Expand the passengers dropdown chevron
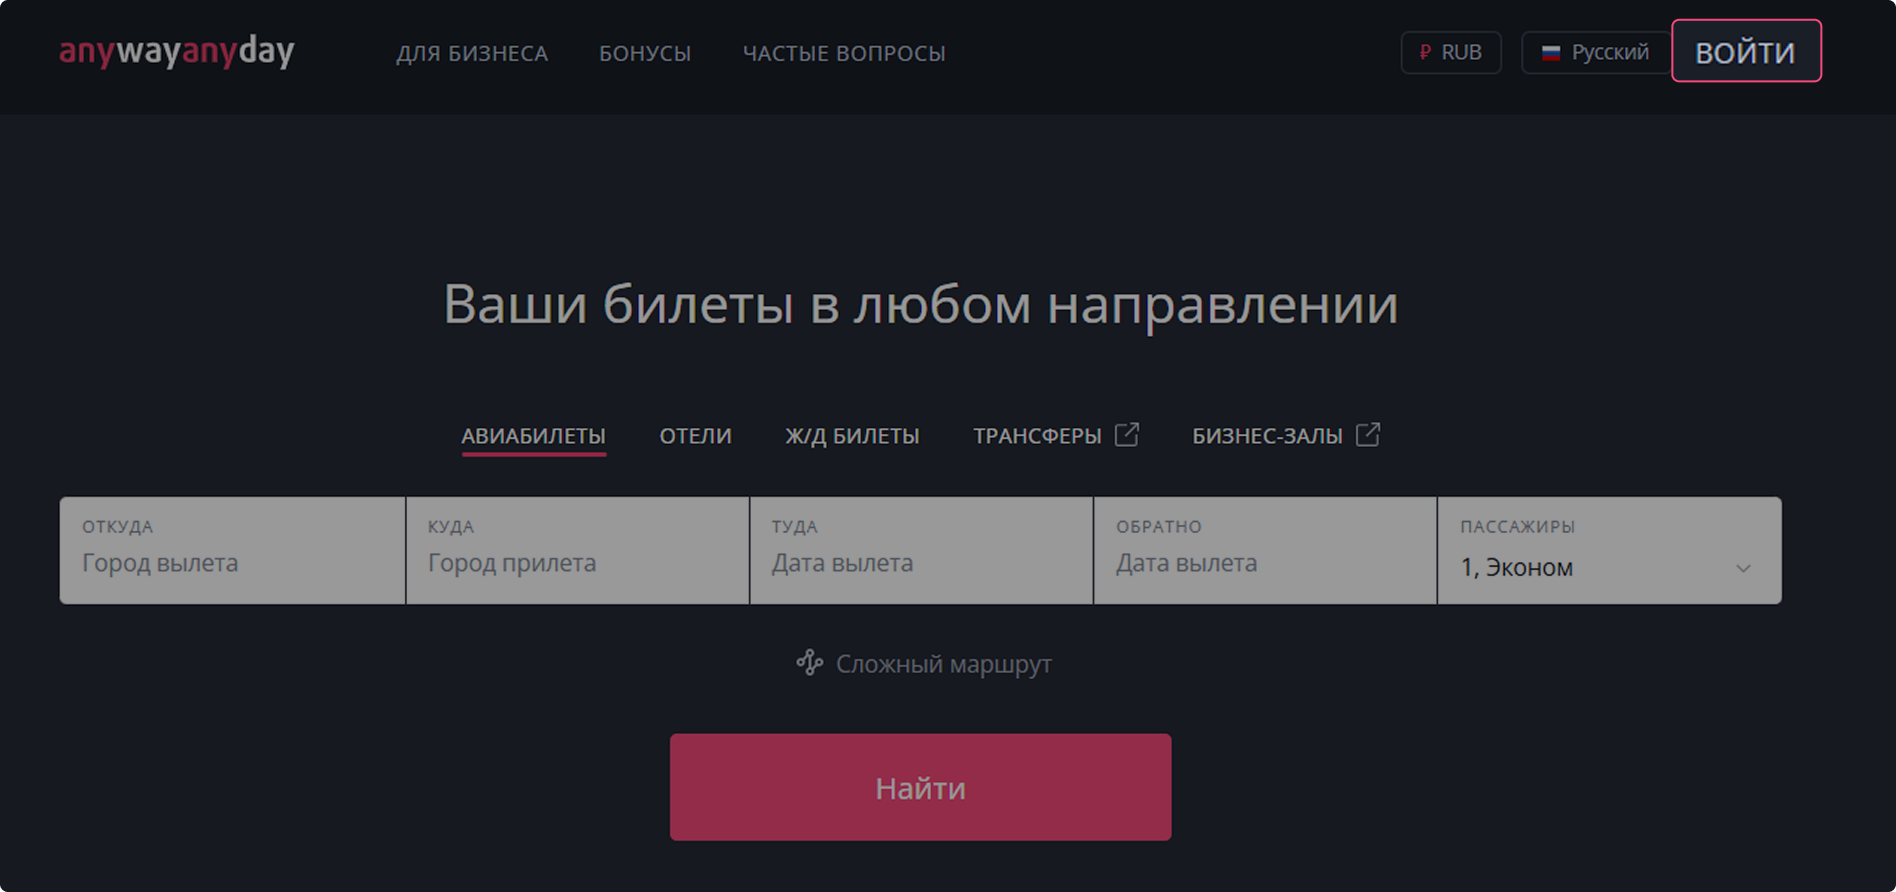Image resolution: width=1896 pixels, height=892 pixels. (1743, 568)
